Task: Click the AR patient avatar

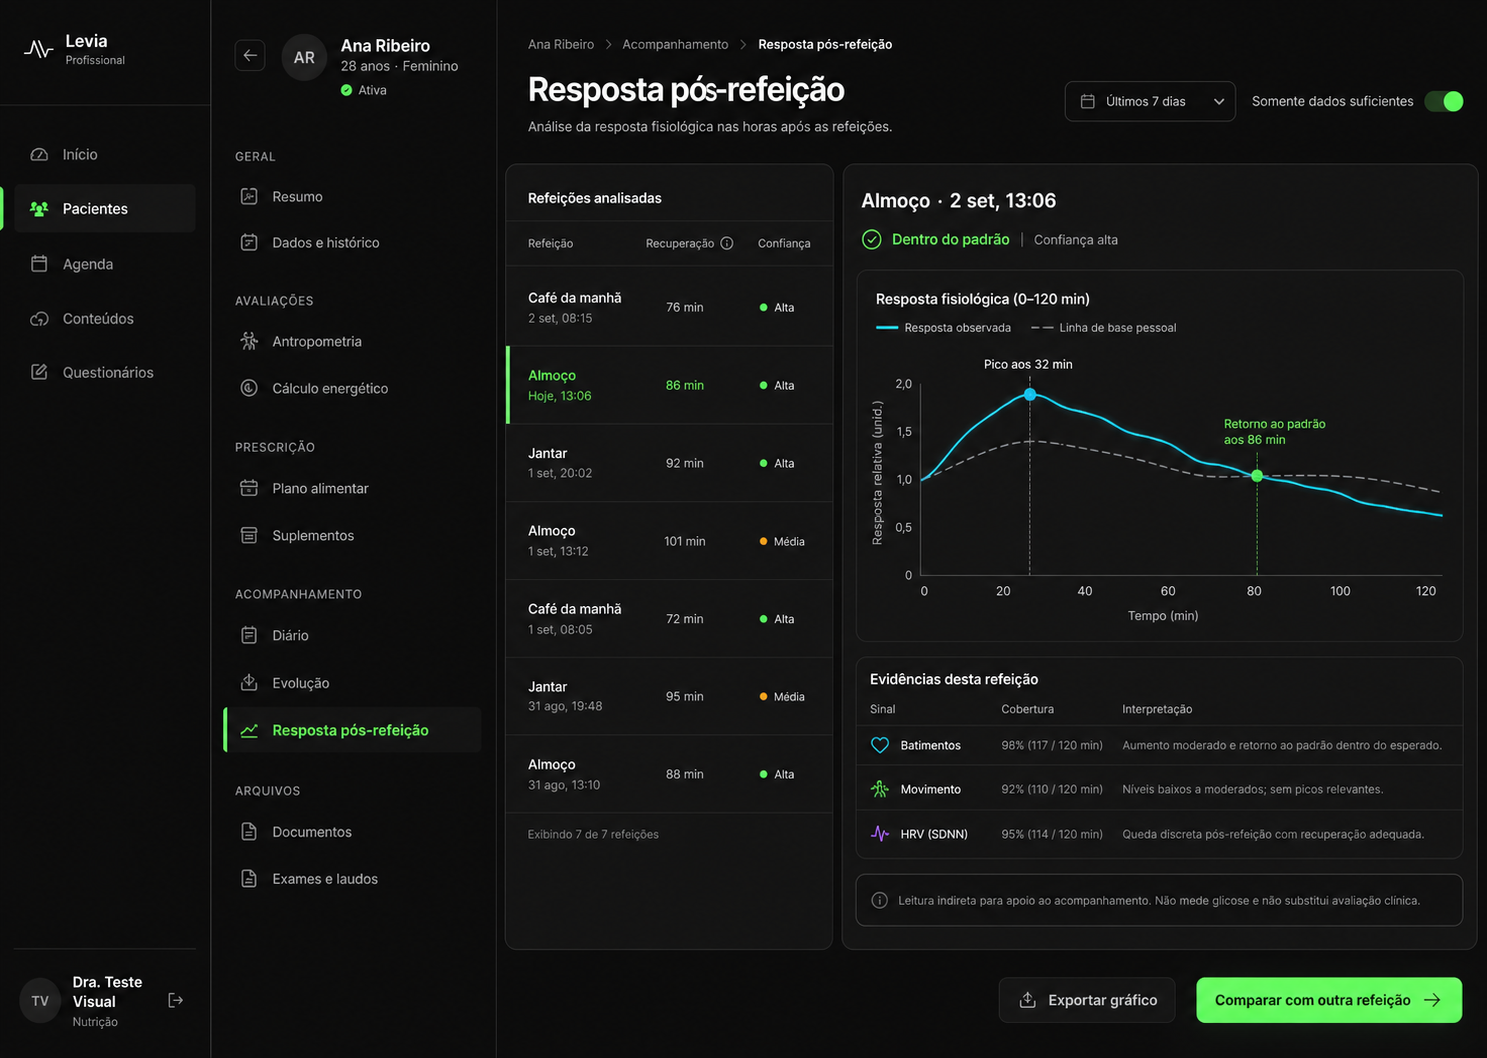Action: [x=304, y=58]
